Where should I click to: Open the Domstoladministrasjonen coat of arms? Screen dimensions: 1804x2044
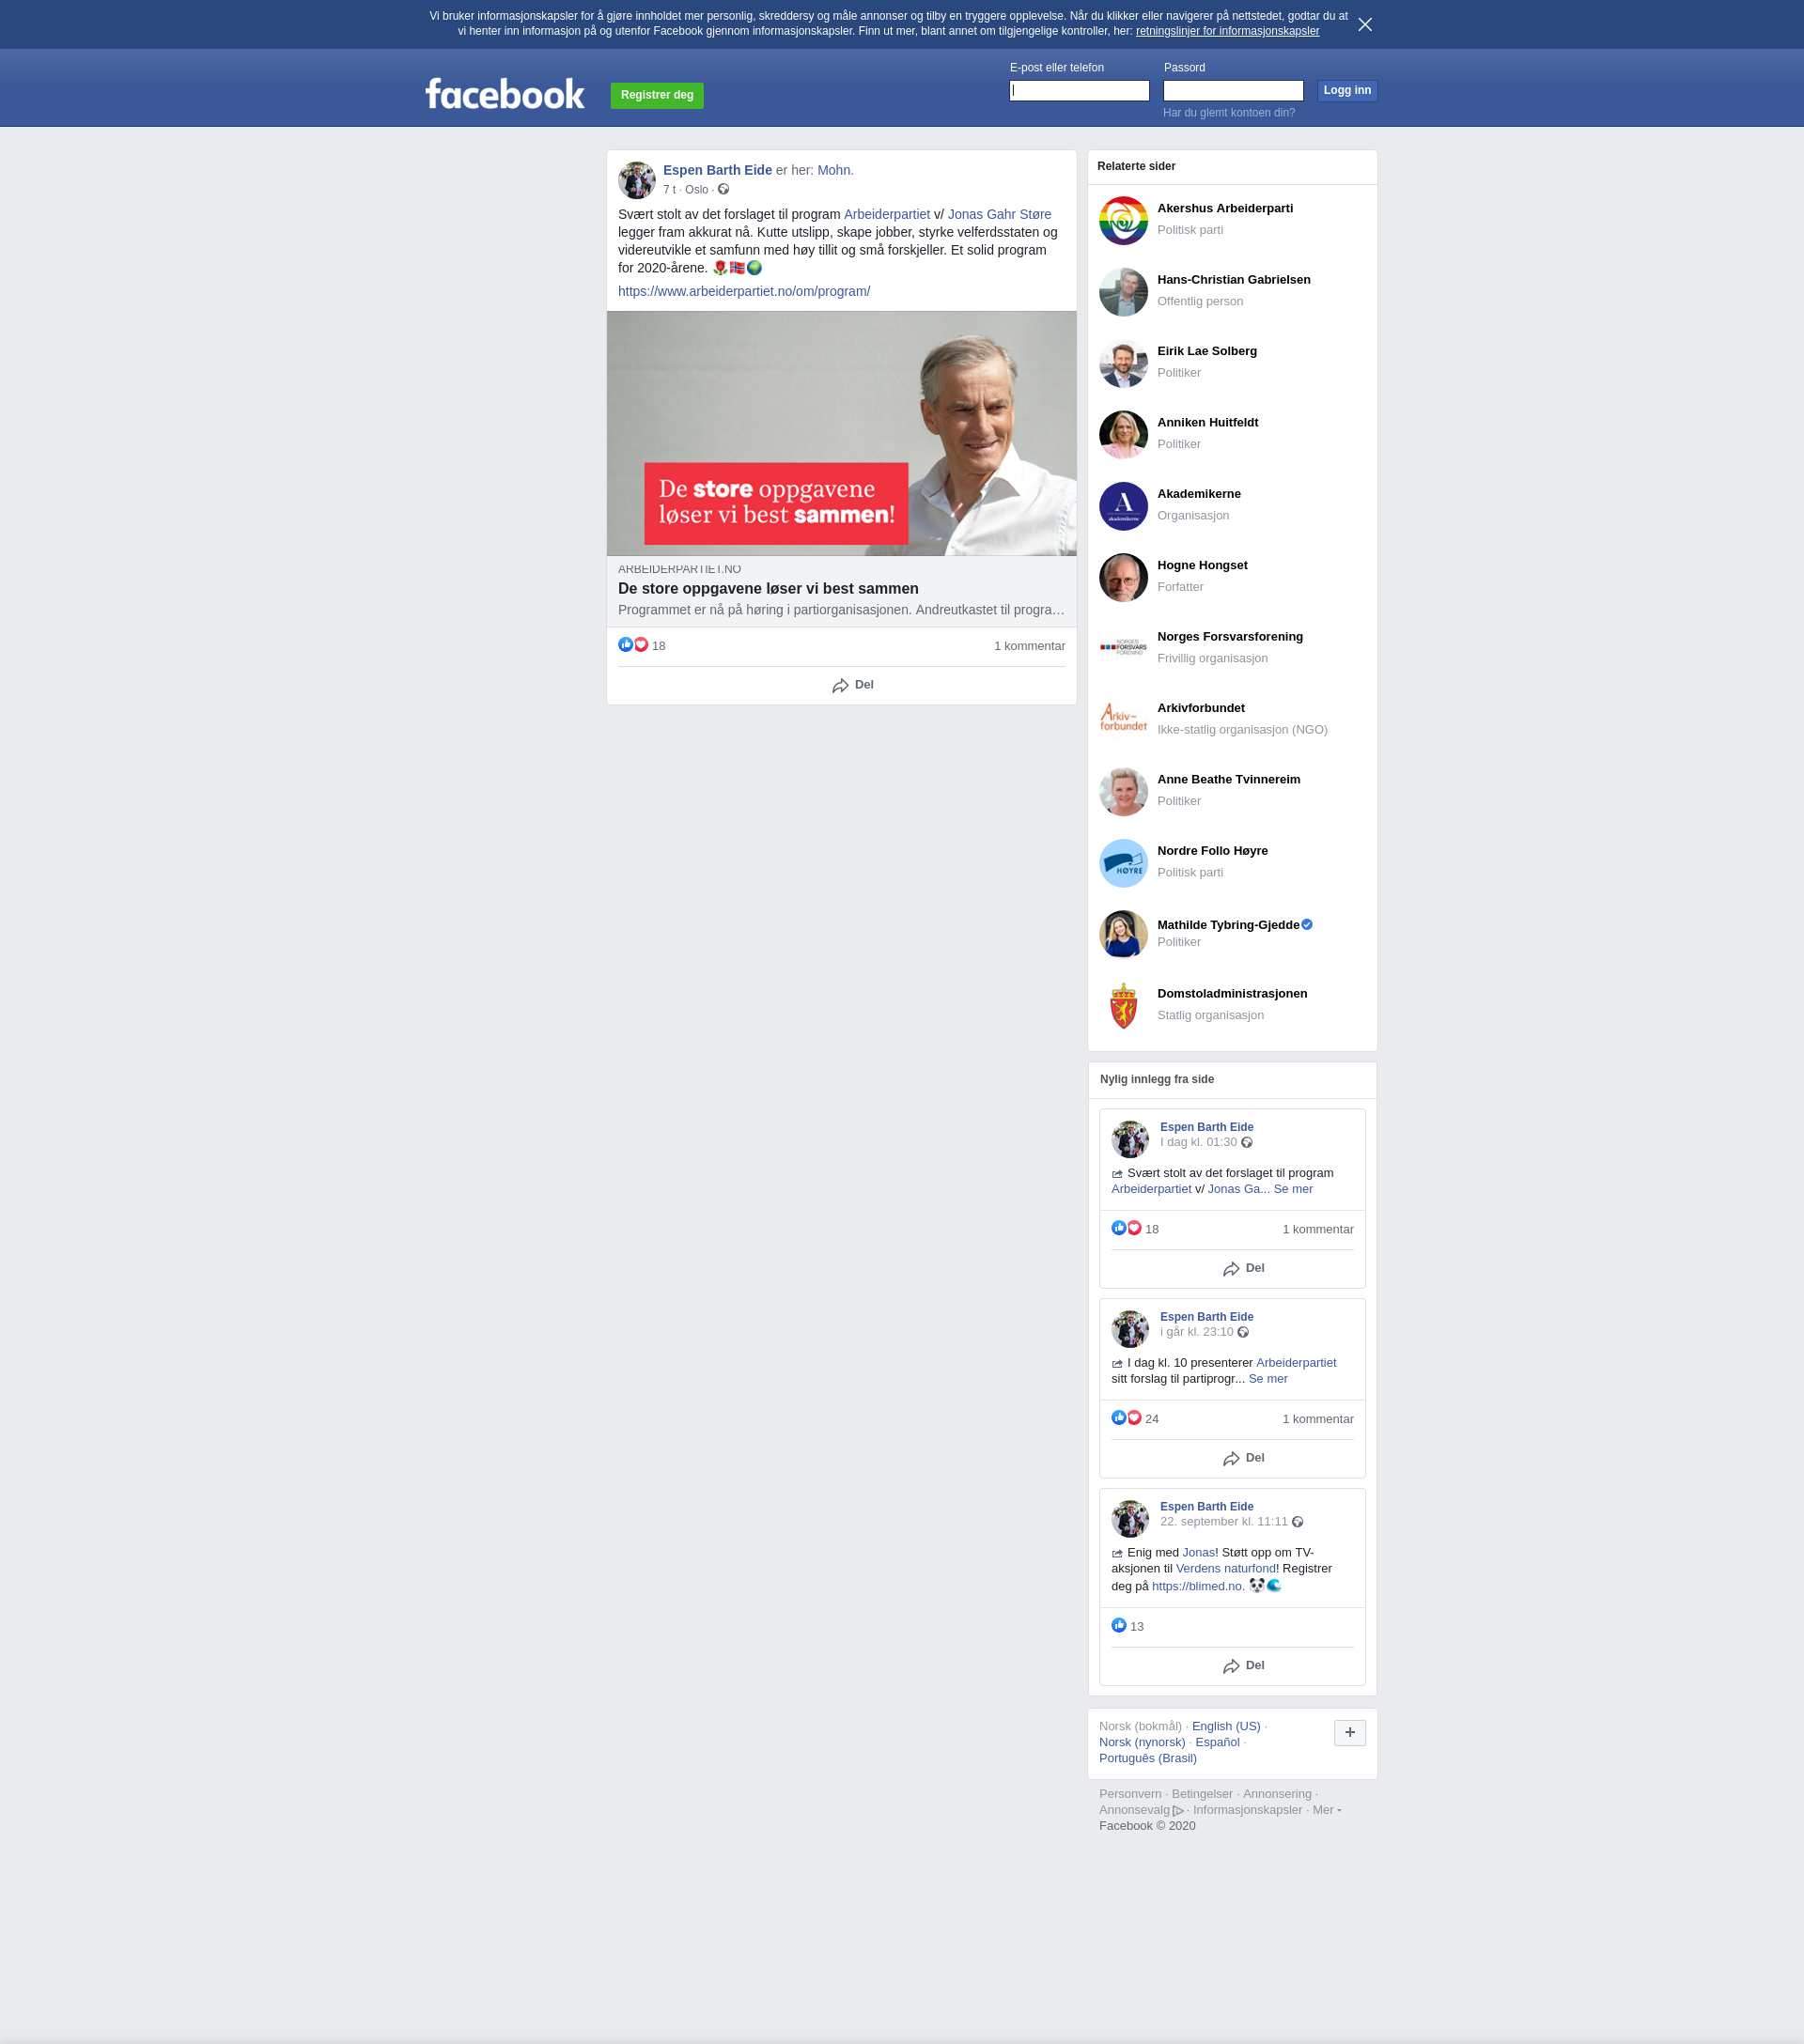tap(1123, 1005)
